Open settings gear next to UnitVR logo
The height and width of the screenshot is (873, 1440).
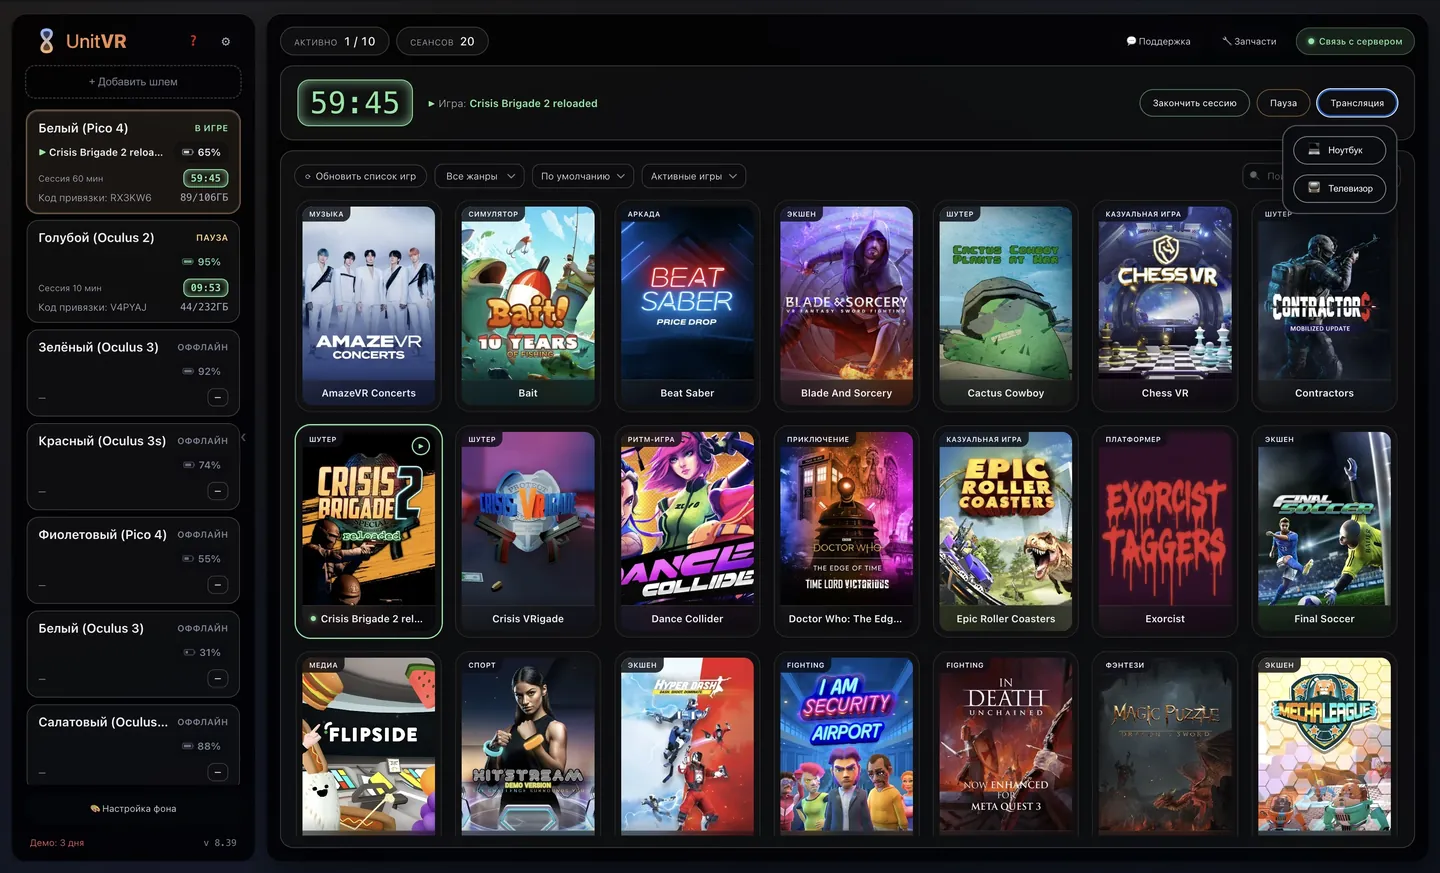point(226,42)
